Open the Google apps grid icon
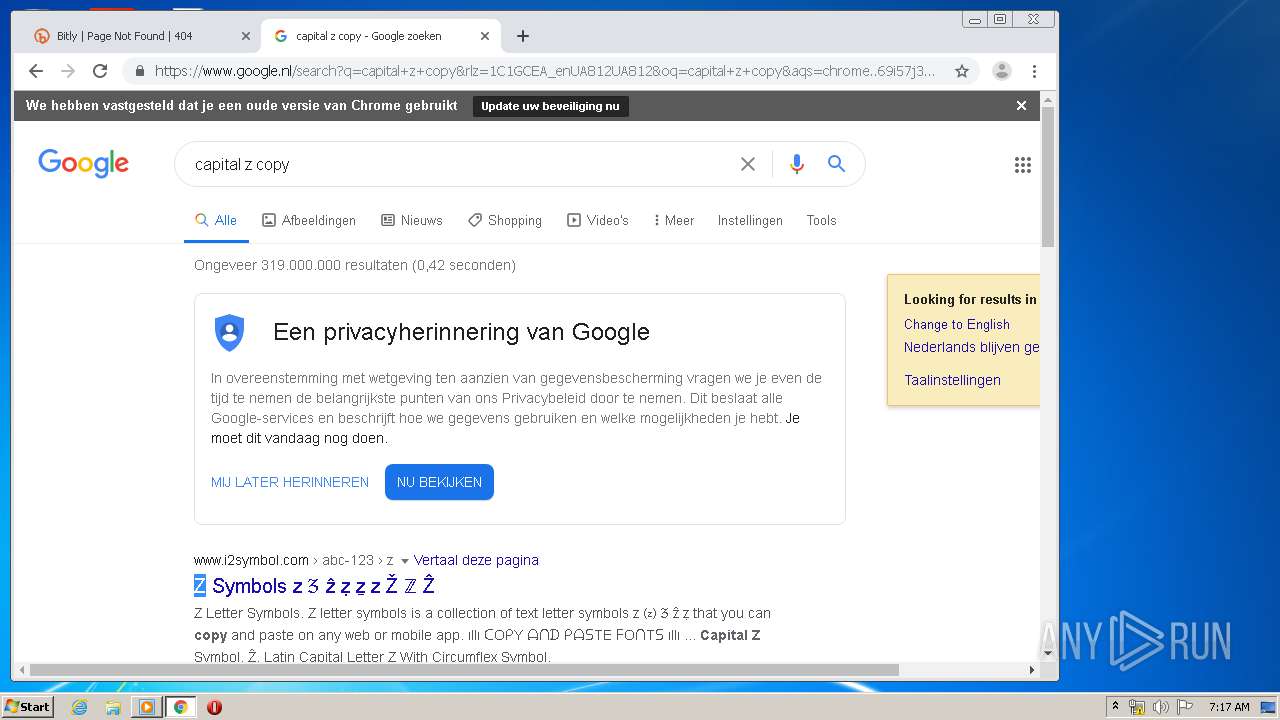Screen dimensions: 1280x720 pos(1023,165)
